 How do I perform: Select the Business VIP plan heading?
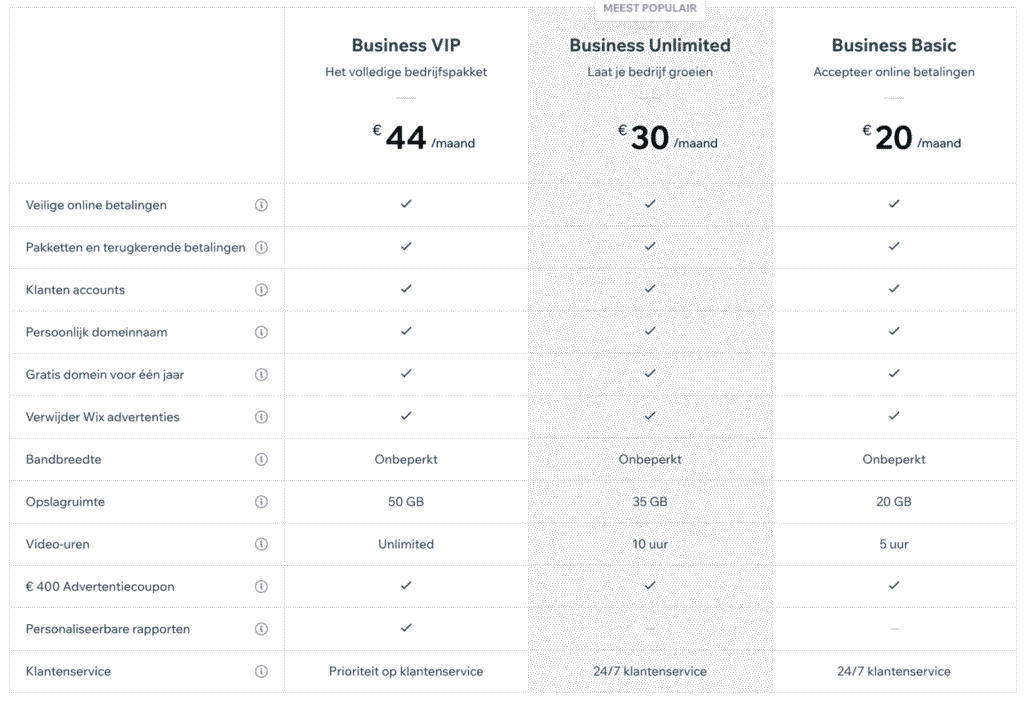(x=406, y=45)
